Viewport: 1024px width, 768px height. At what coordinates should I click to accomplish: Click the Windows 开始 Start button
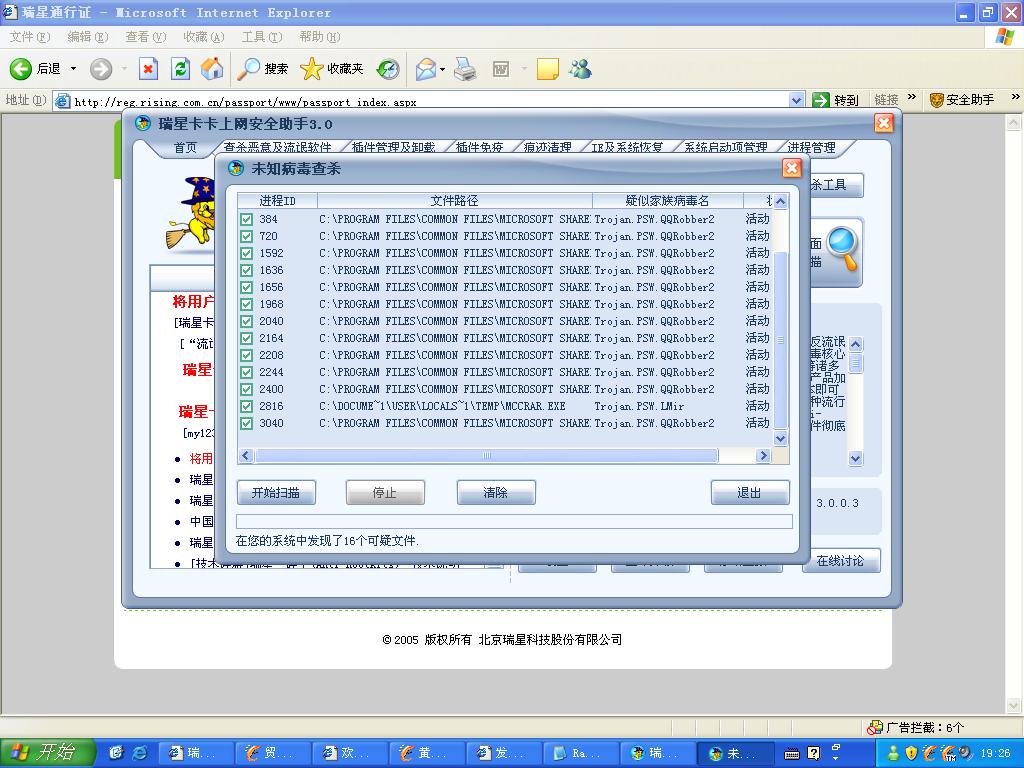pyautogui.click(x=48, y=753)
